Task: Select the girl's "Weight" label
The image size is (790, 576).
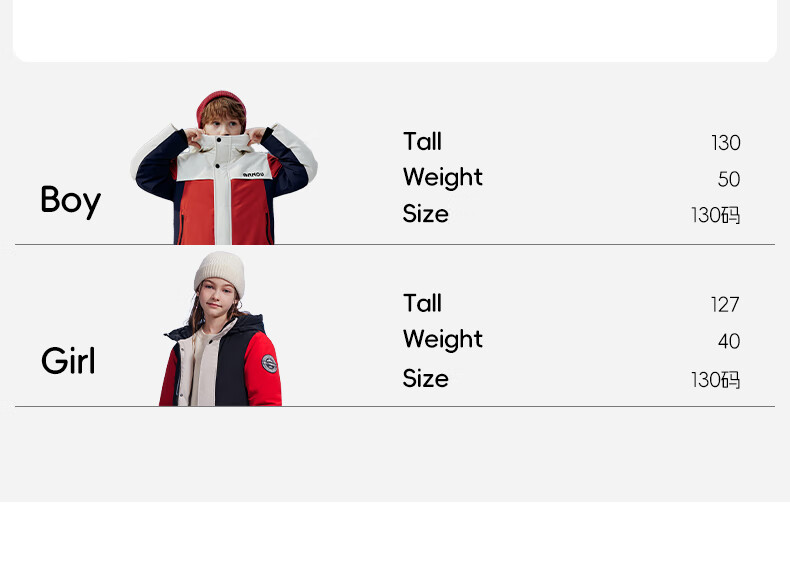Action: tap(442, 340)
